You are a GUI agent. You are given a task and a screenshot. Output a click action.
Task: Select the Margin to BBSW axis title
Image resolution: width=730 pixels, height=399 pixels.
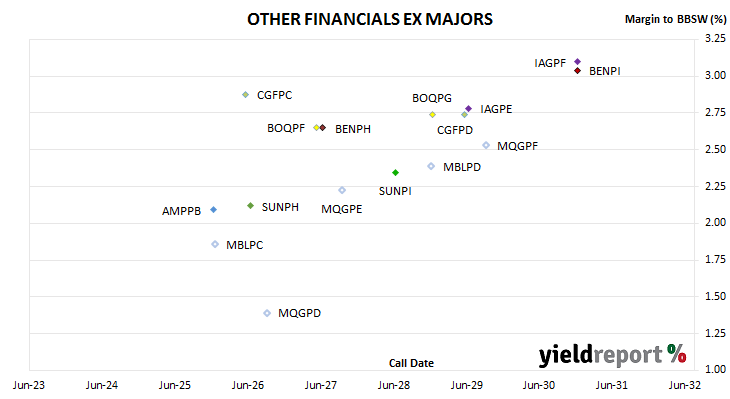675,19
